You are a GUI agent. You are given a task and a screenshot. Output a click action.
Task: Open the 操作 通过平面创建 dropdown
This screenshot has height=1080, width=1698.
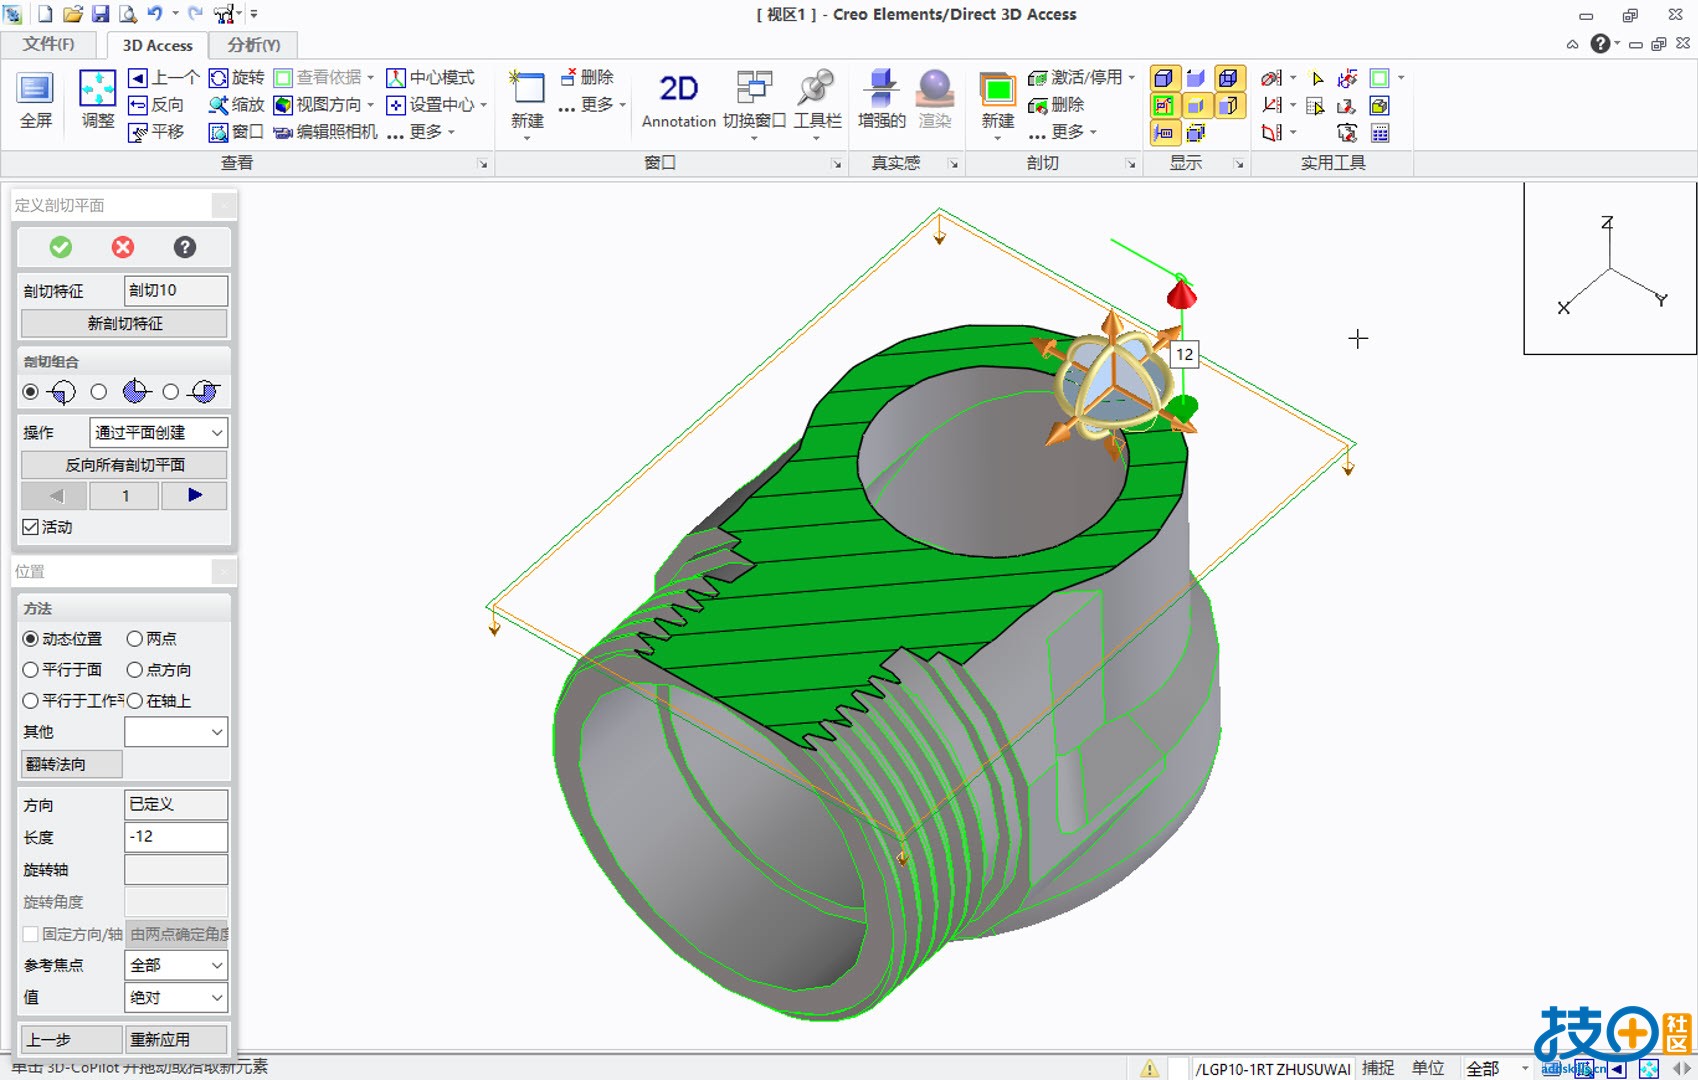[158, 432]
